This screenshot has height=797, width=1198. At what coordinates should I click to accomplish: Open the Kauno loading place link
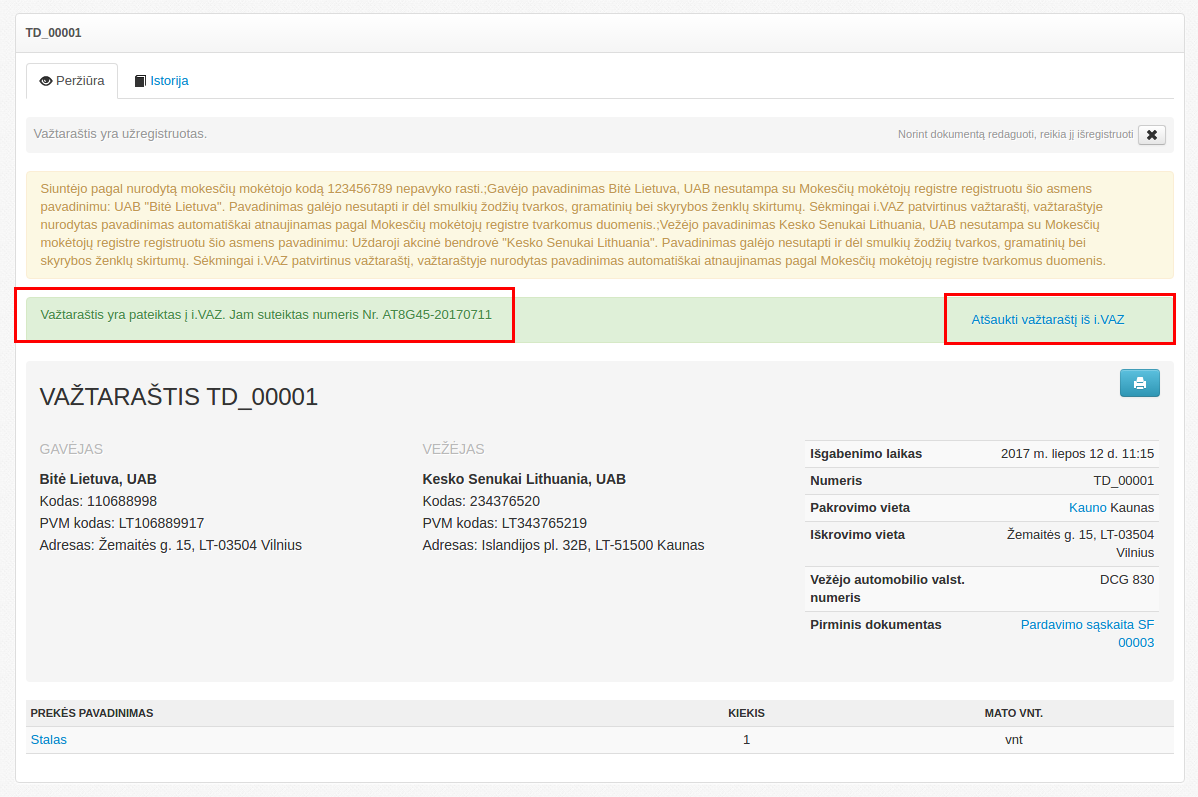pyautogui.click(x=1087, y=508)
